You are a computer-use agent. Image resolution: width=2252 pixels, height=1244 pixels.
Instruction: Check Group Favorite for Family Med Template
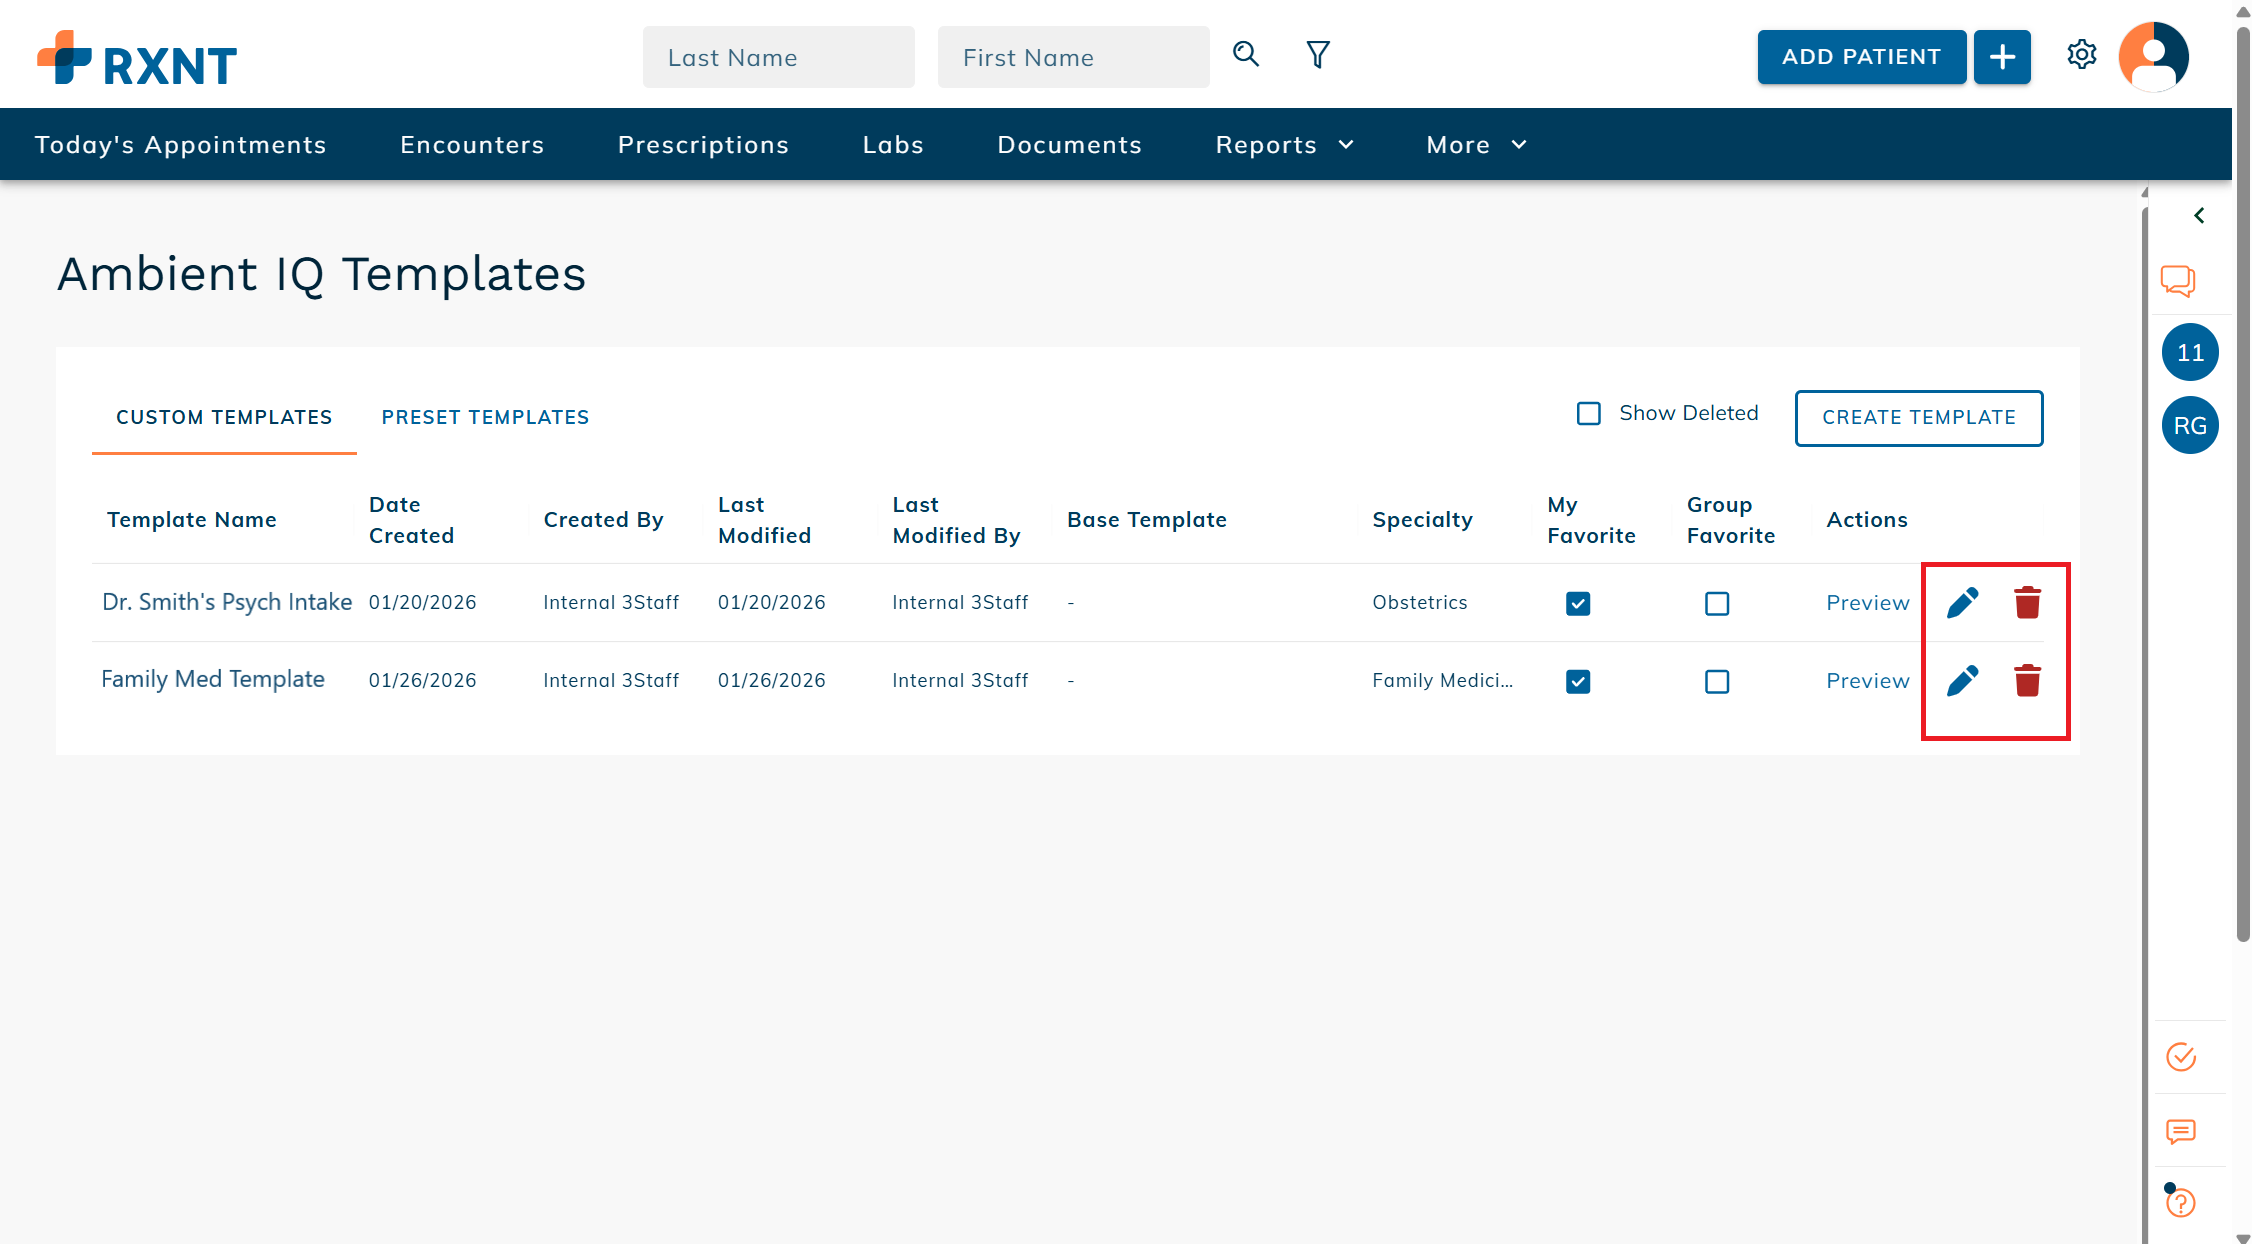[1717, 682]
